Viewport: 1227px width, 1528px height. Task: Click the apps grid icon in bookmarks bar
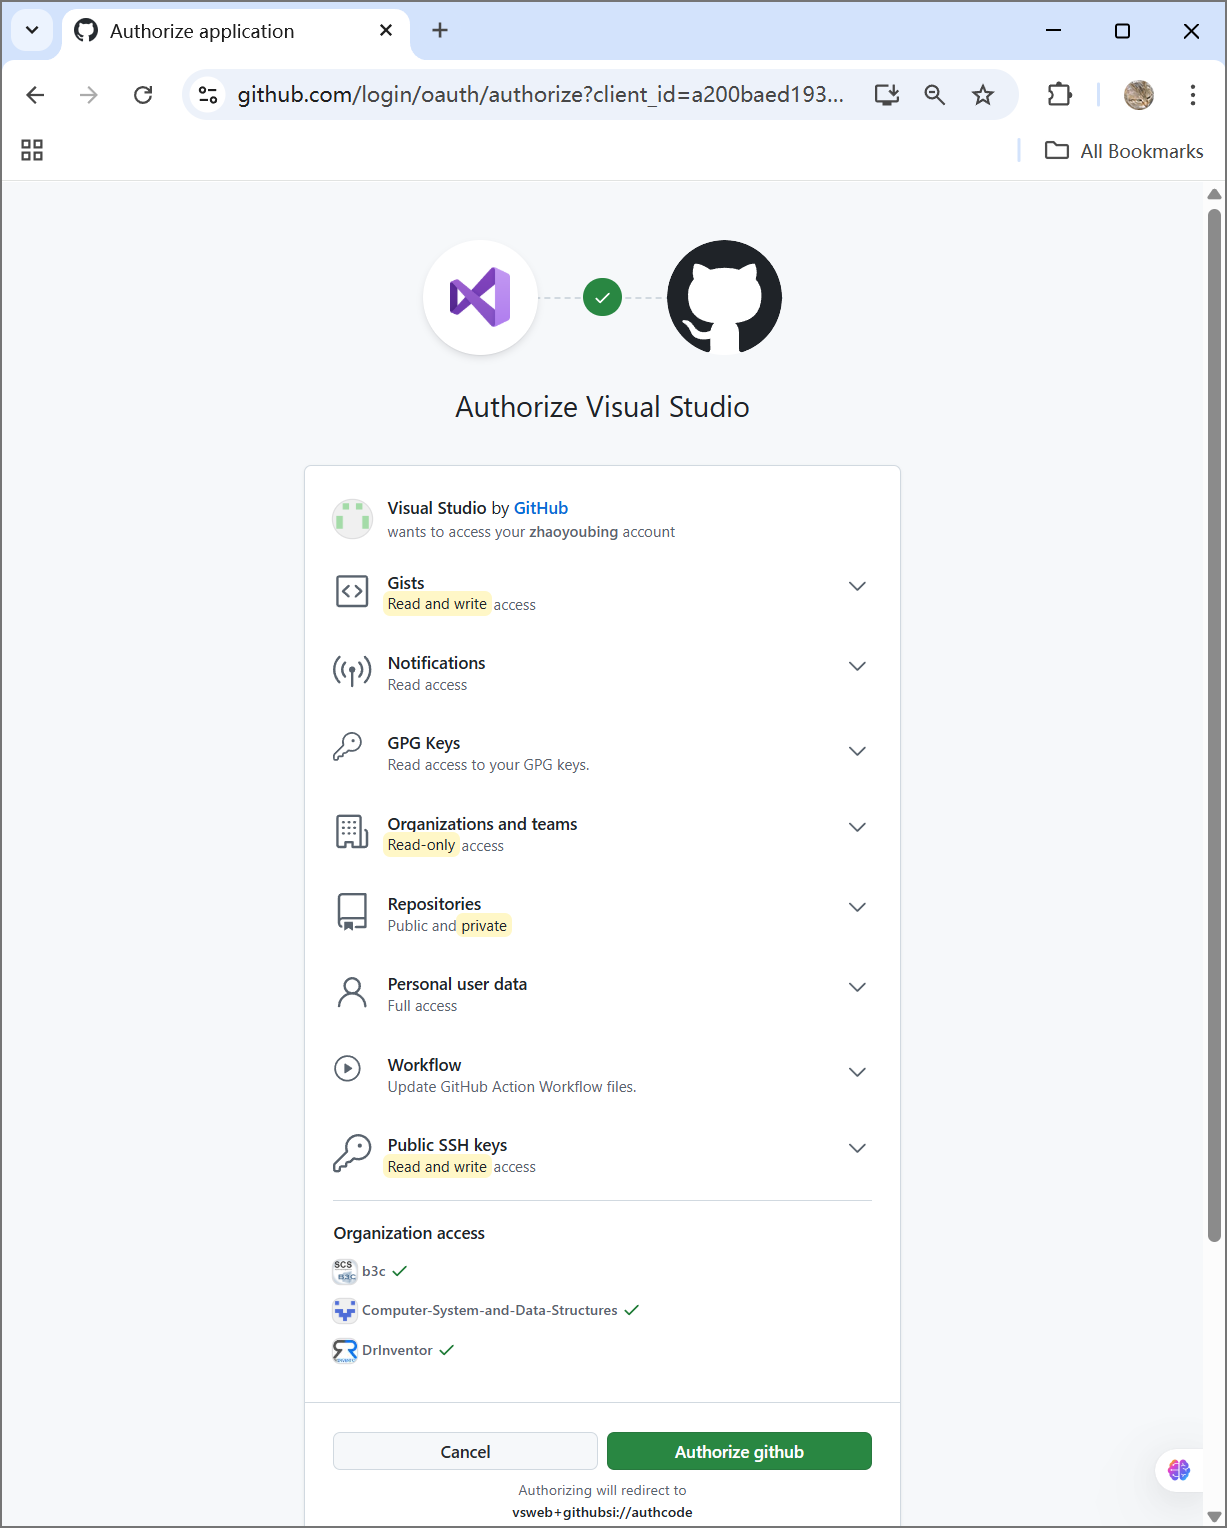pos(32,150)
